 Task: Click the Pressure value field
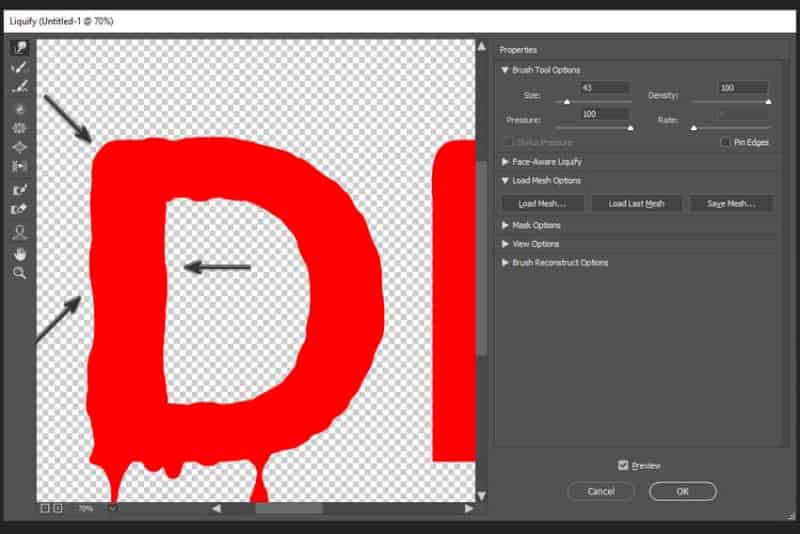[x=605, y=114]
